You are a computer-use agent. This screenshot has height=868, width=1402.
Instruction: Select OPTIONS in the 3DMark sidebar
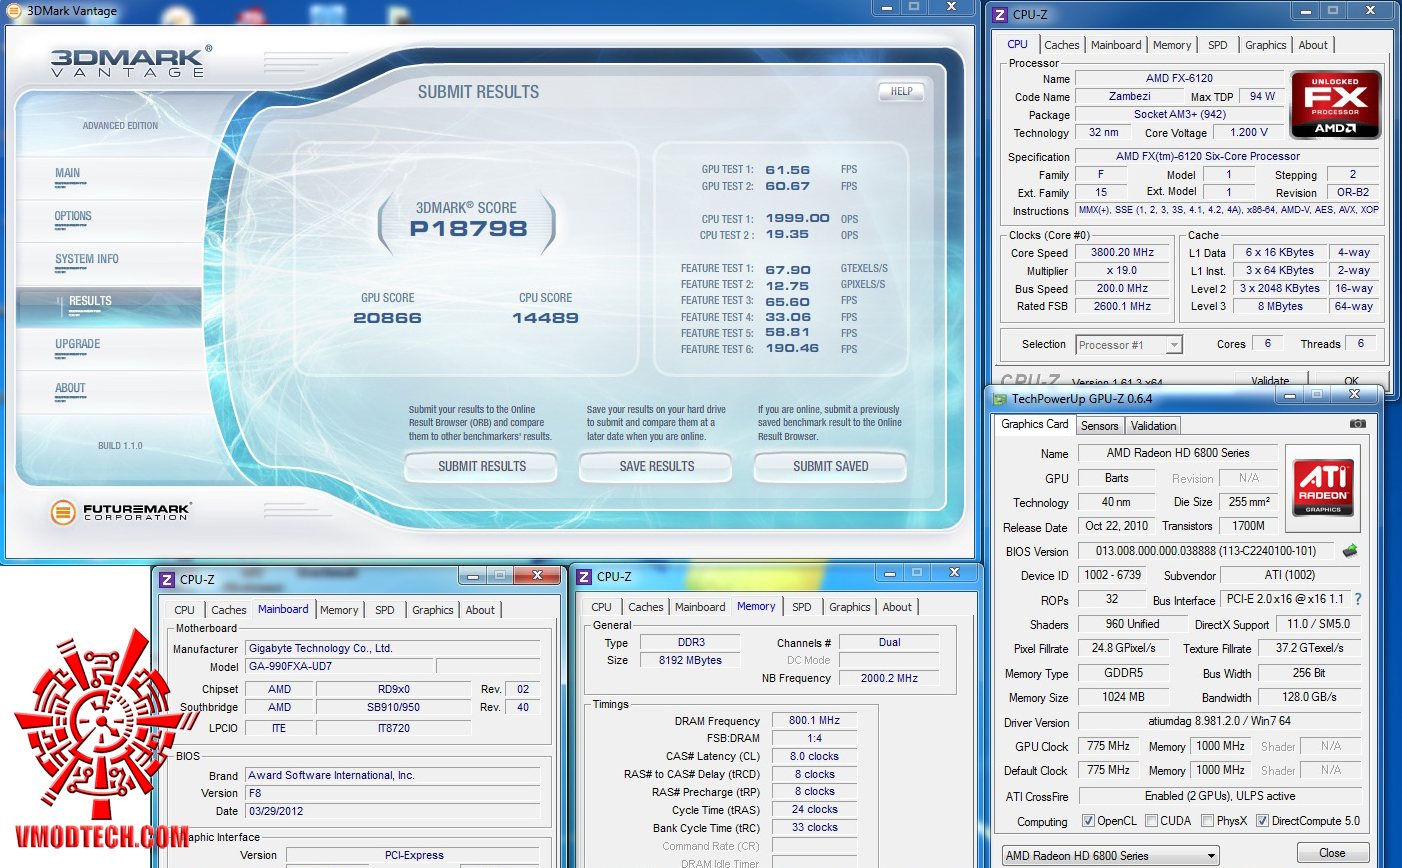(x=73, y=216)
